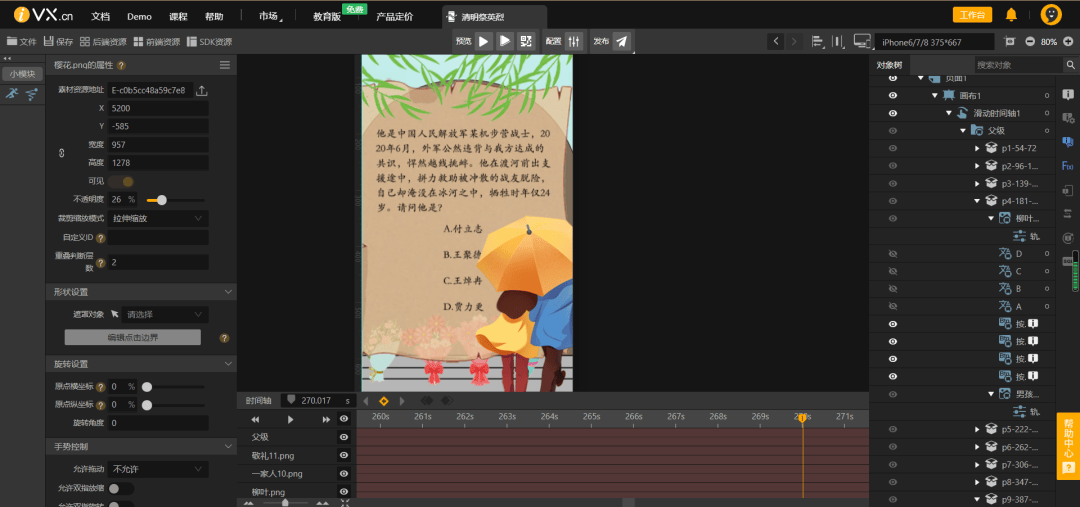The image size is (1080, 507).
Task: Click the notification bell icon
Action: click(x=1011, y=15)
